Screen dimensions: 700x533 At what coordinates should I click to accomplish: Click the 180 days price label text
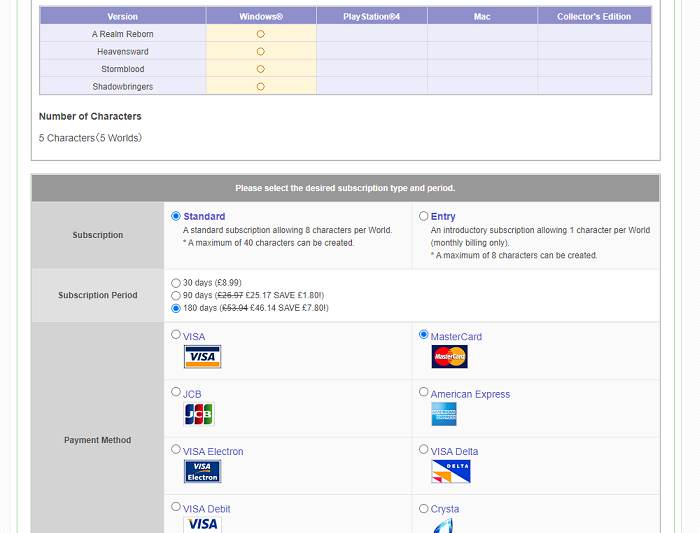[256, 308]
